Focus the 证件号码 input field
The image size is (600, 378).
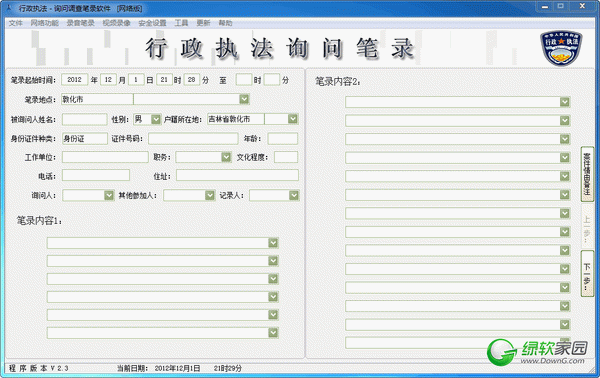[193, 138]
